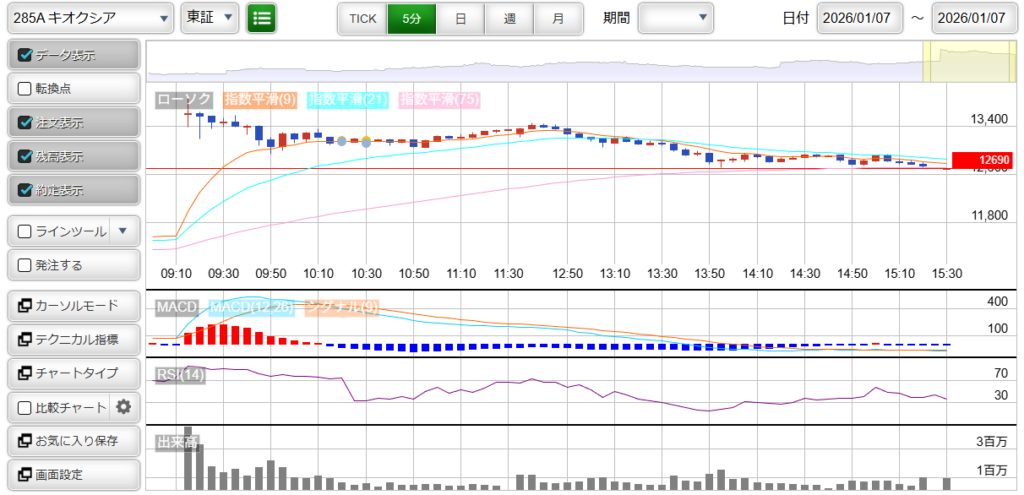This screenshot has width=1024, height=495.
Task: Click the 指数平滑(9) legend label
Action: tap(260, 99)
